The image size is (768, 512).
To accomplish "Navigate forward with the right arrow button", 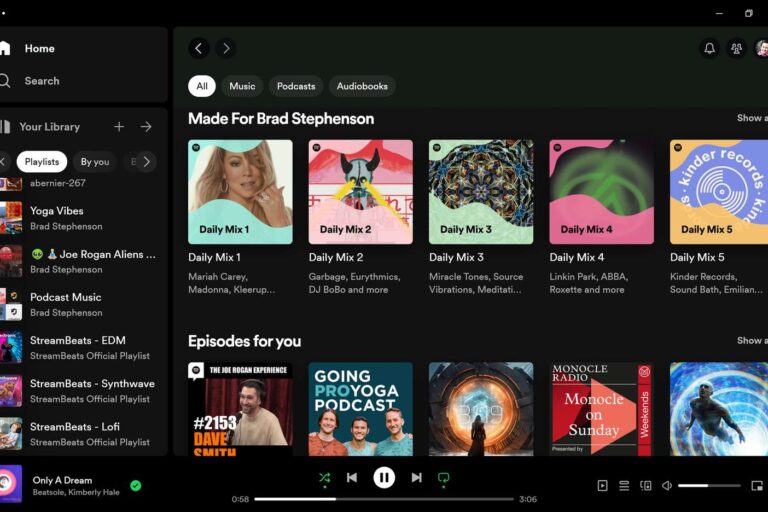I will pos(226,49).
